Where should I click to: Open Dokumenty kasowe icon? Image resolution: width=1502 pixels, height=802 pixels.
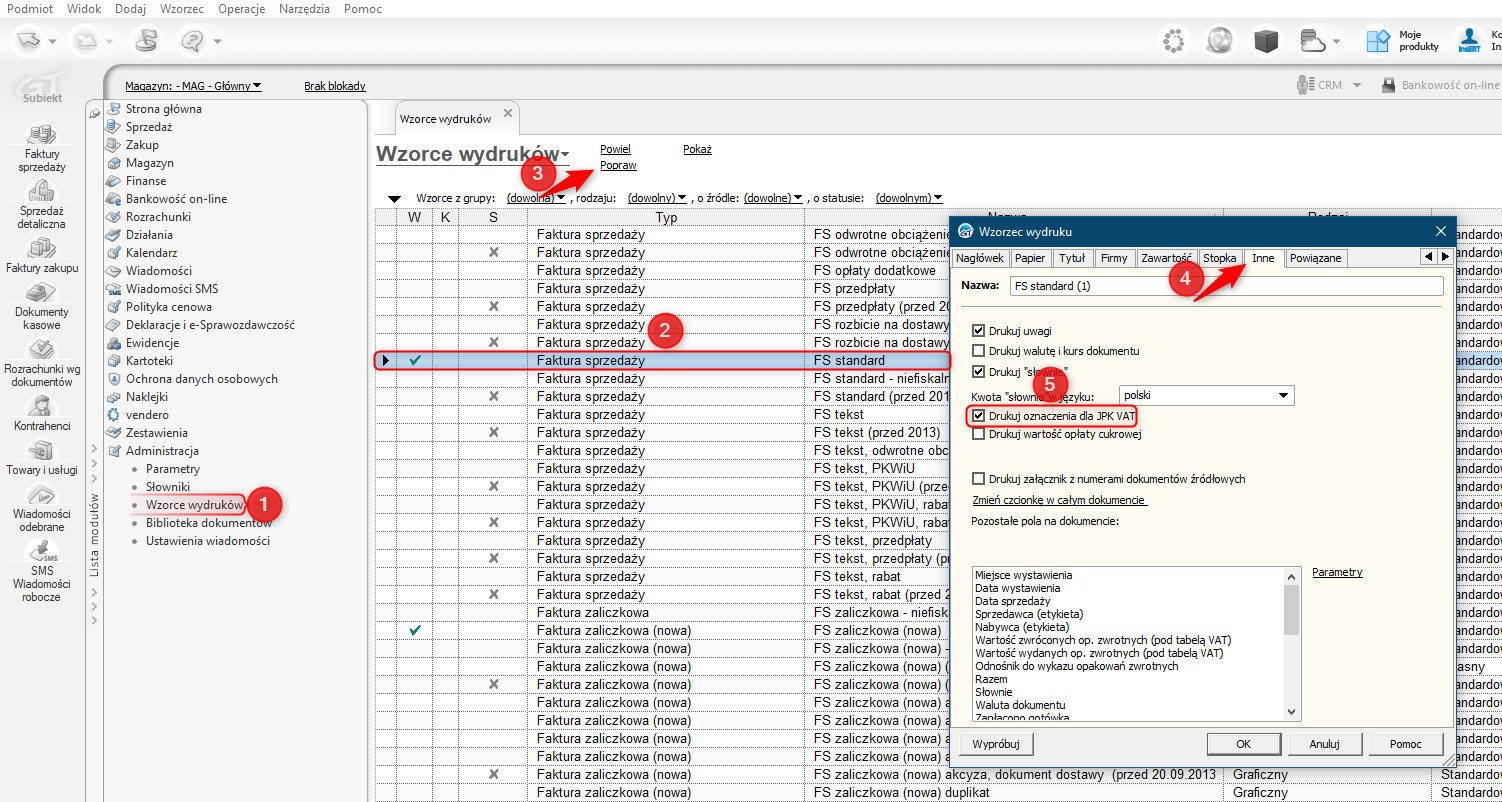(42, 294)
